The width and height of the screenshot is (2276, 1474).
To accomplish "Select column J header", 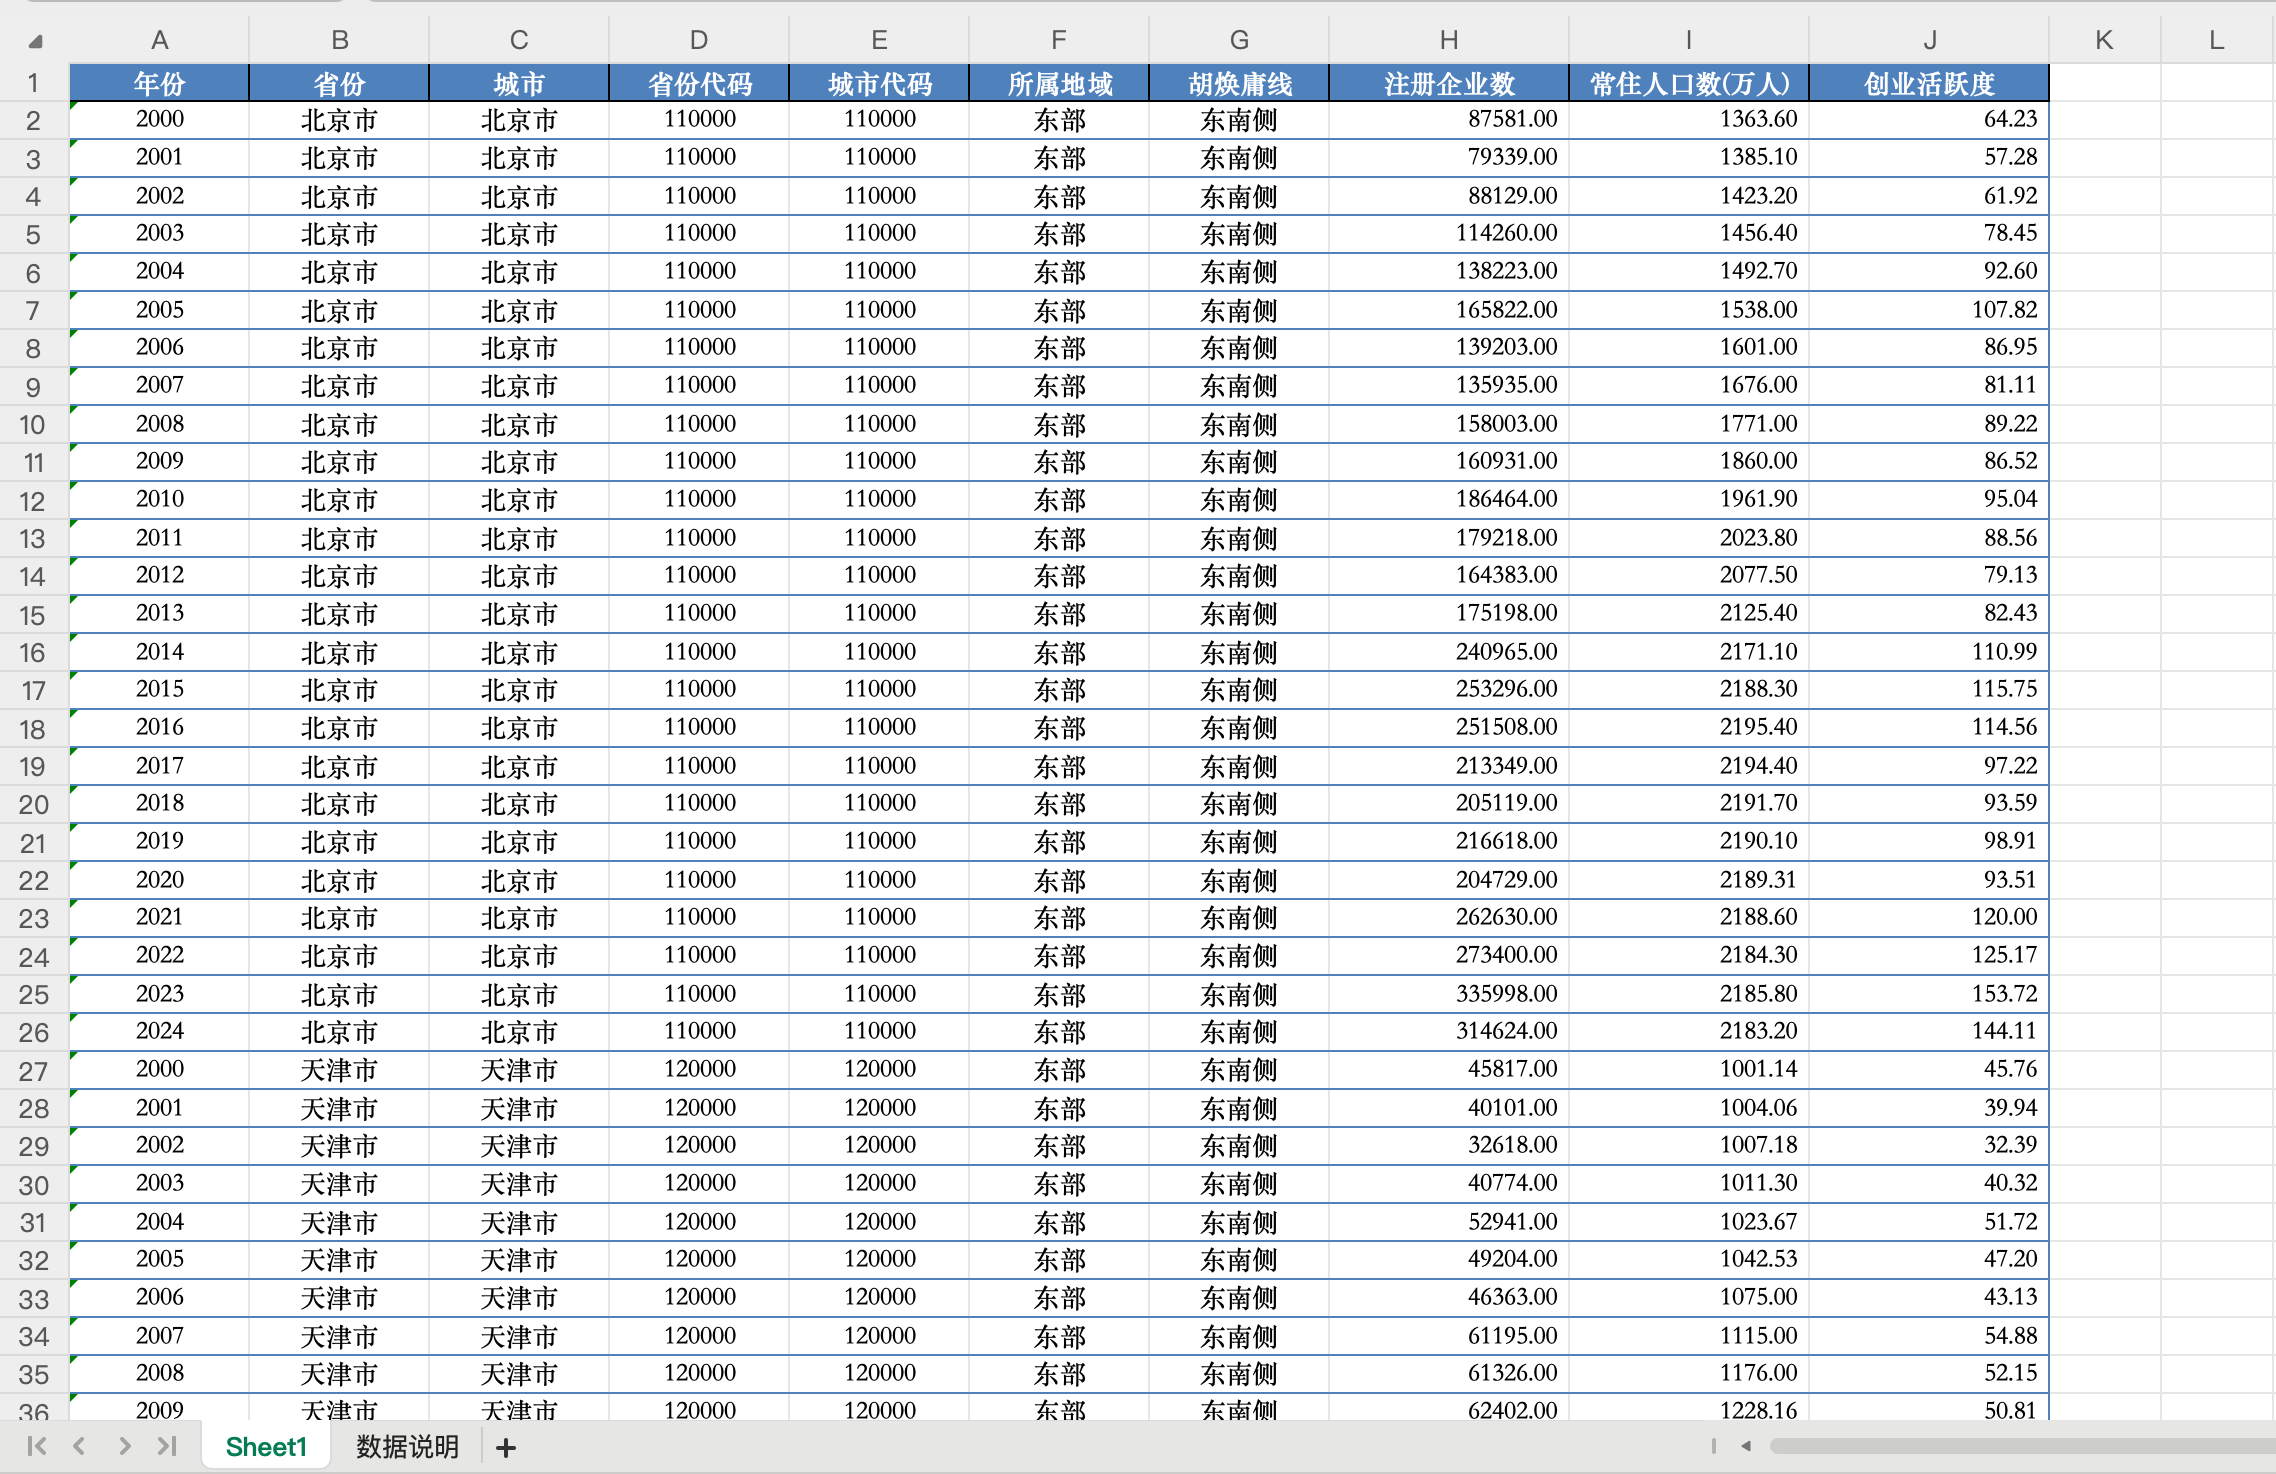I will 1929,40.
